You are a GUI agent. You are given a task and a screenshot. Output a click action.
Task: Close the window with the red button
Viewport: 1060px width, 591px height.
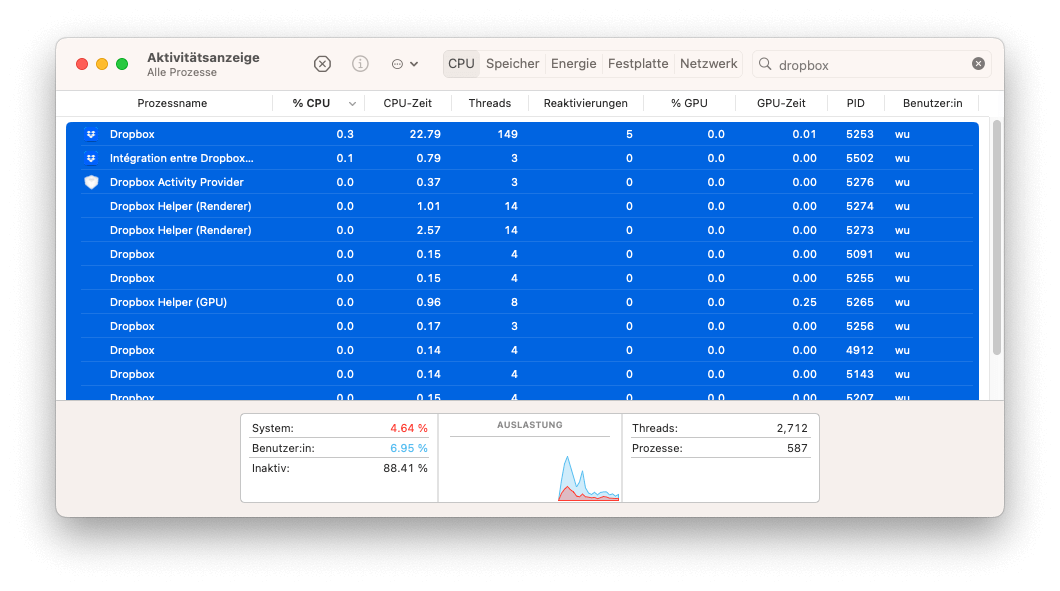coord(82,64)
